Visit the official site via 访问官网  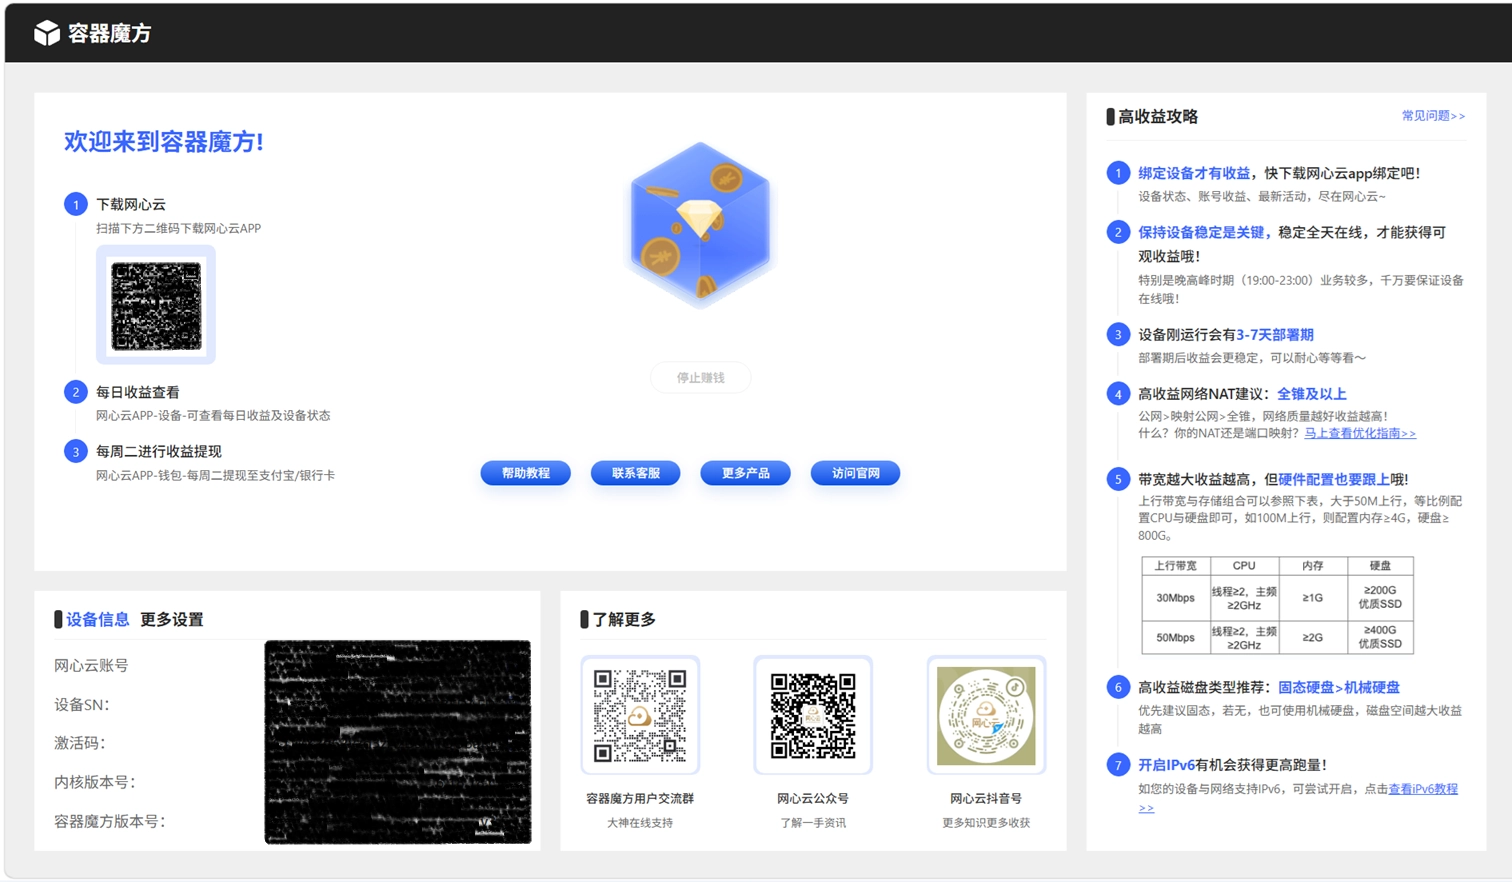[856, 473]
